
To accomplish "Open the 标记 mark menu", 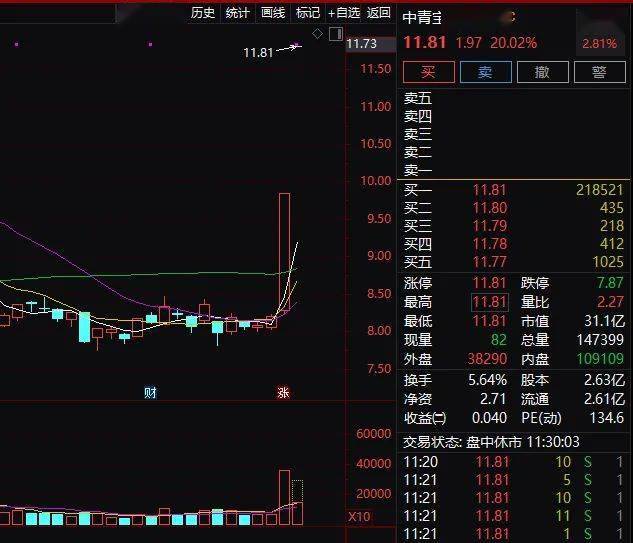I will (307, 13).
